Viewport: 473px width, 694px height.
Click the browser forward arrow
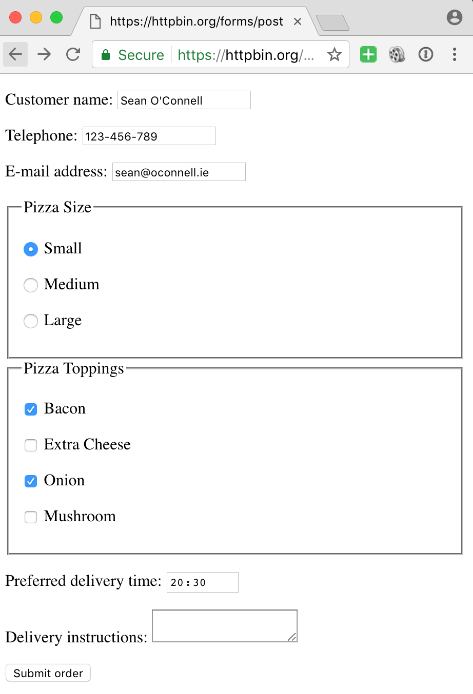(x=44, y=54)
